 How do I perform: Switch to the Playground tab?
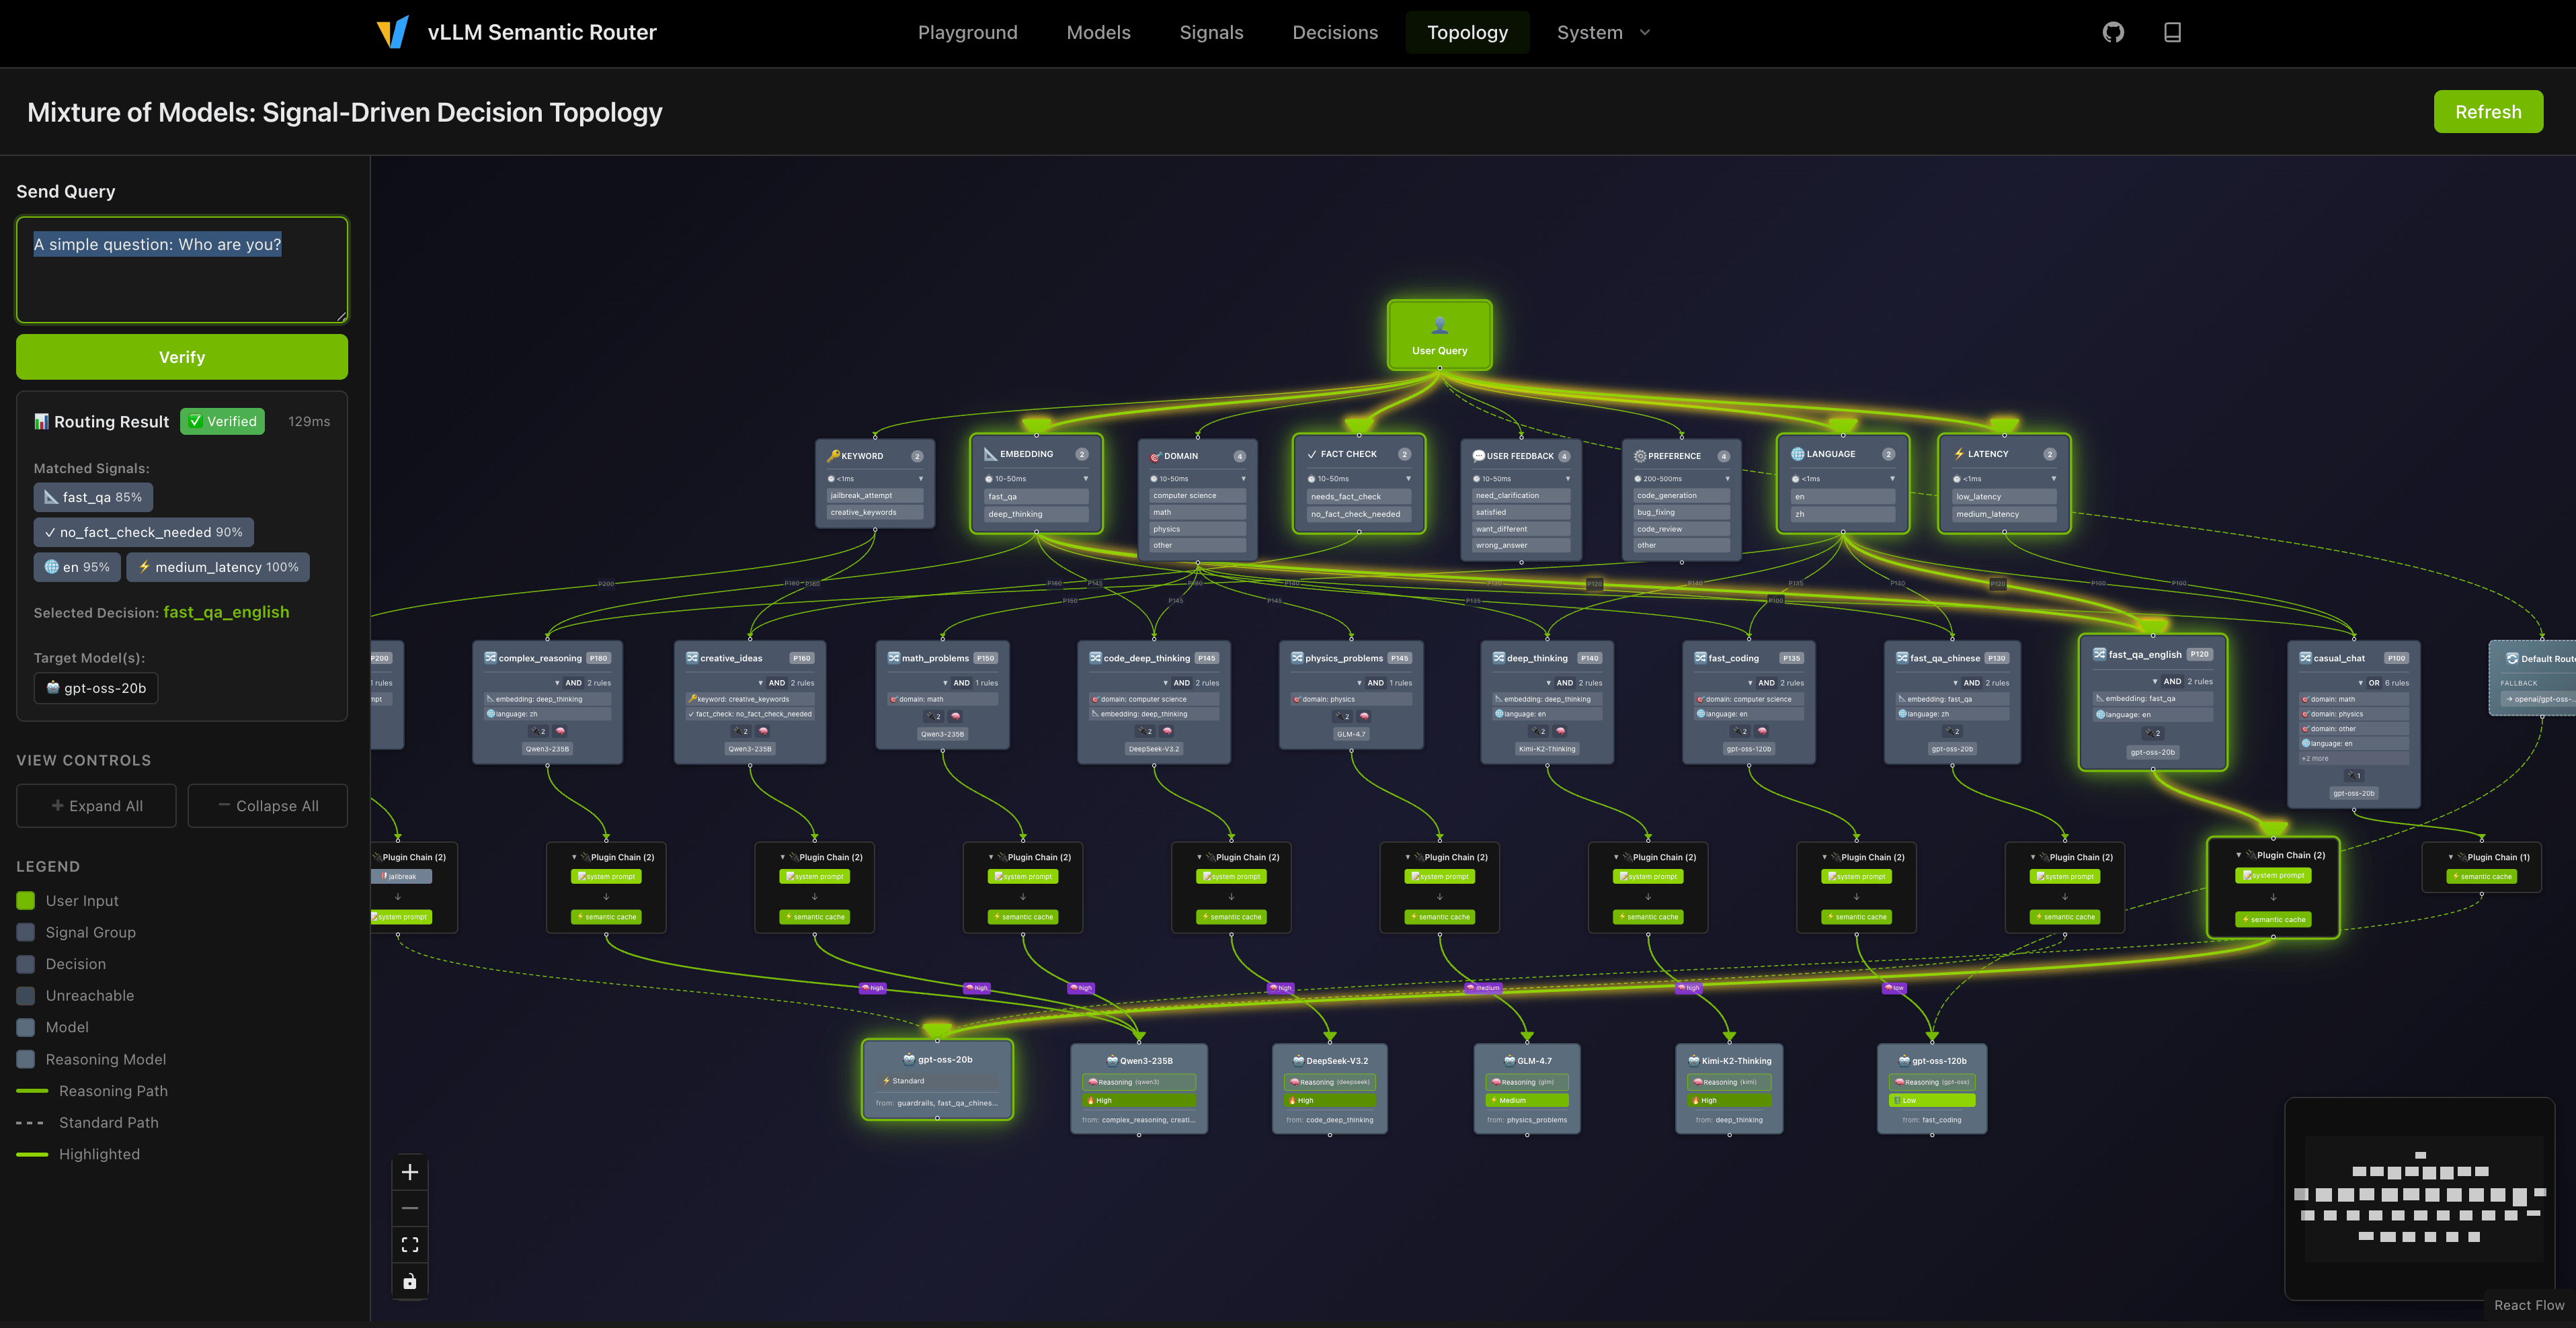967,32
